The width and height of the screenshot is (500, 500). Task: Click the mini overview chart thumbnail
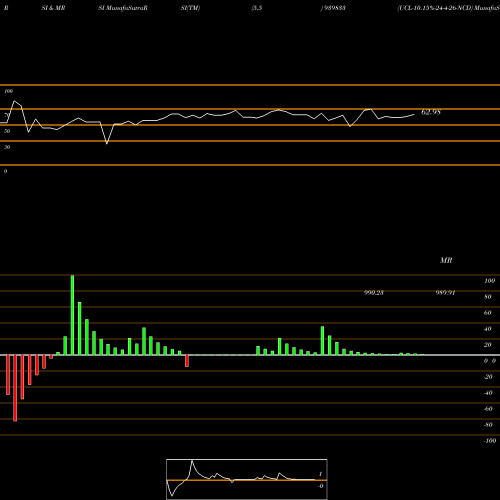[x=247, y=479]
